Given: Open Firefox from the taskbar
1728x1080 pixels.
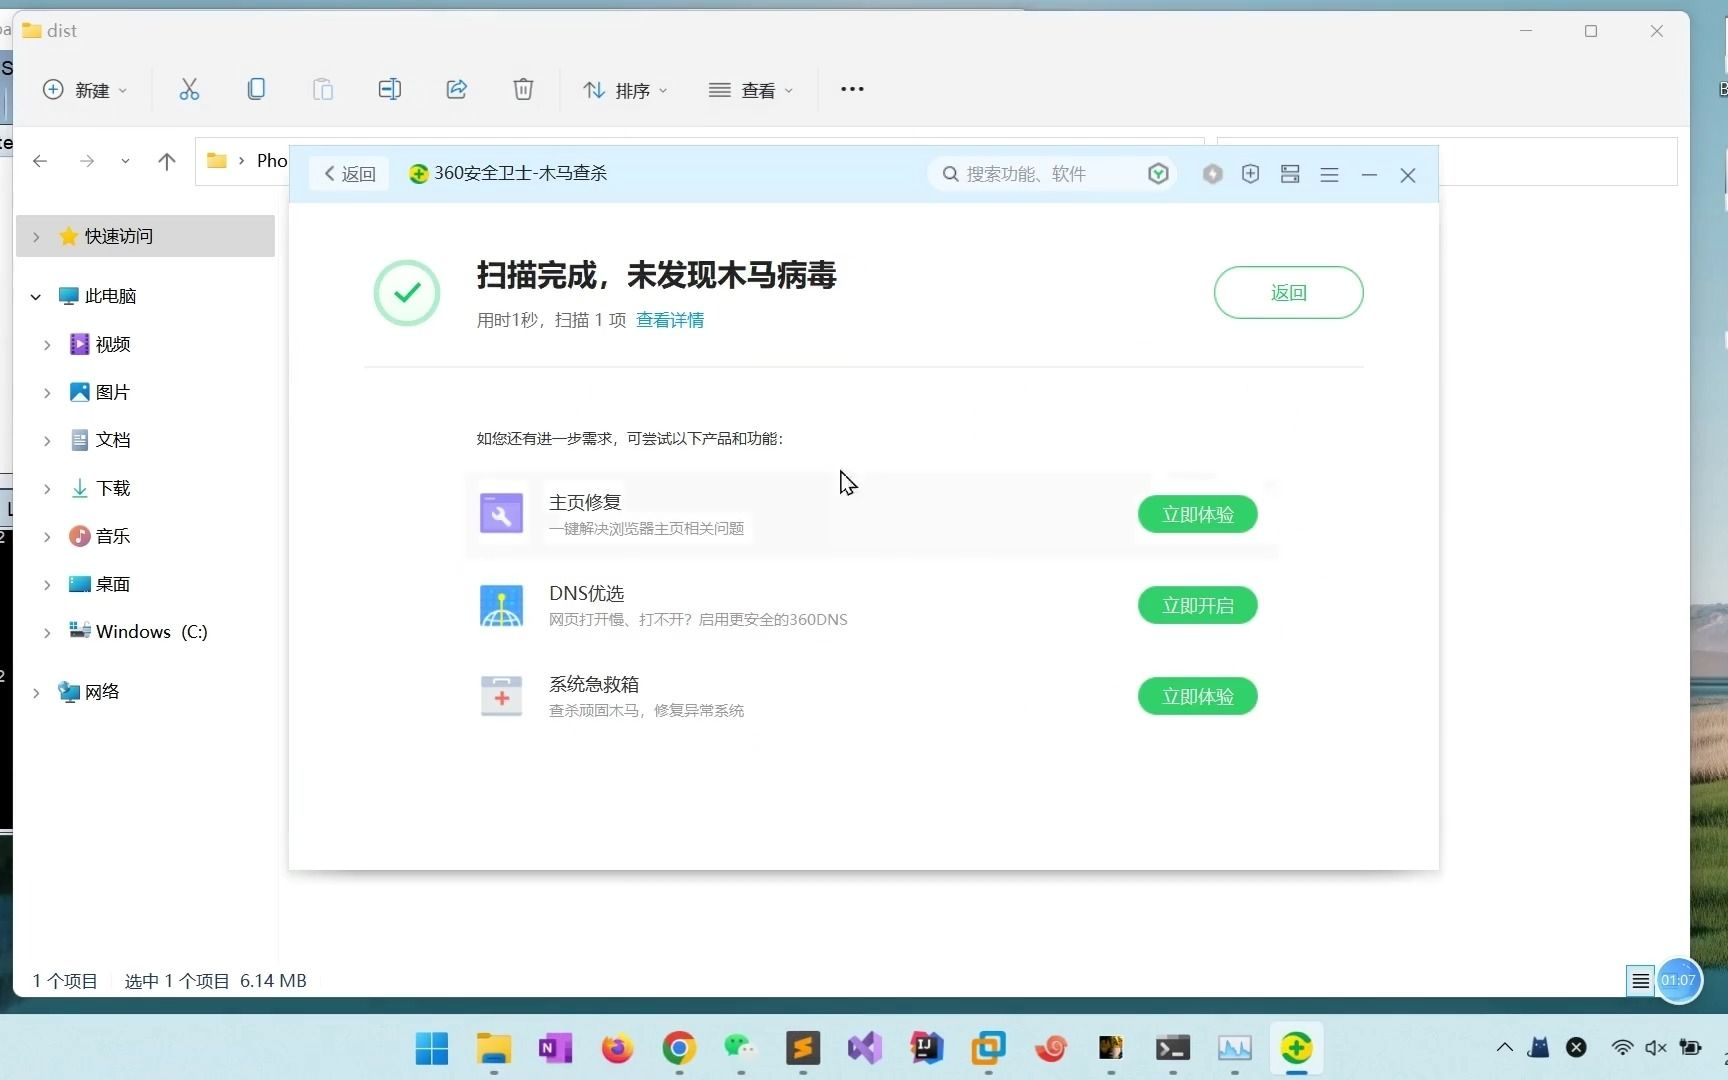Looking at the screenshot, I should (x=617, y=1048).
